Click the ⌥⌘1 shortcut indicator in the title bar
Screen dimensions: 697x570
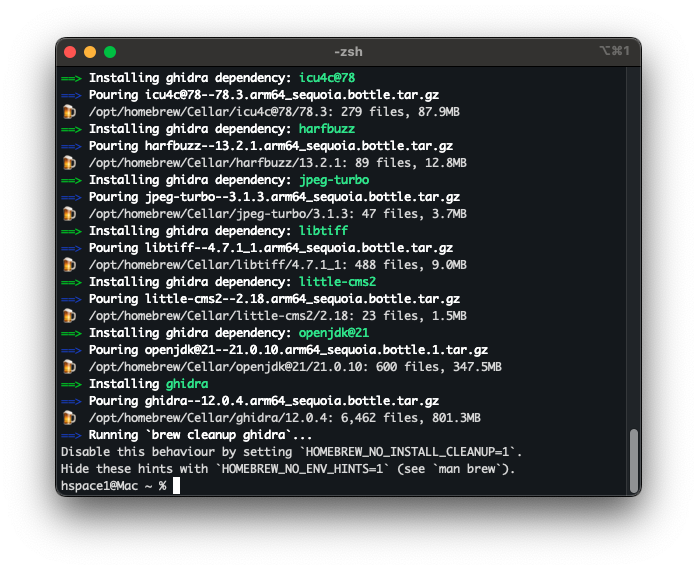613,52
